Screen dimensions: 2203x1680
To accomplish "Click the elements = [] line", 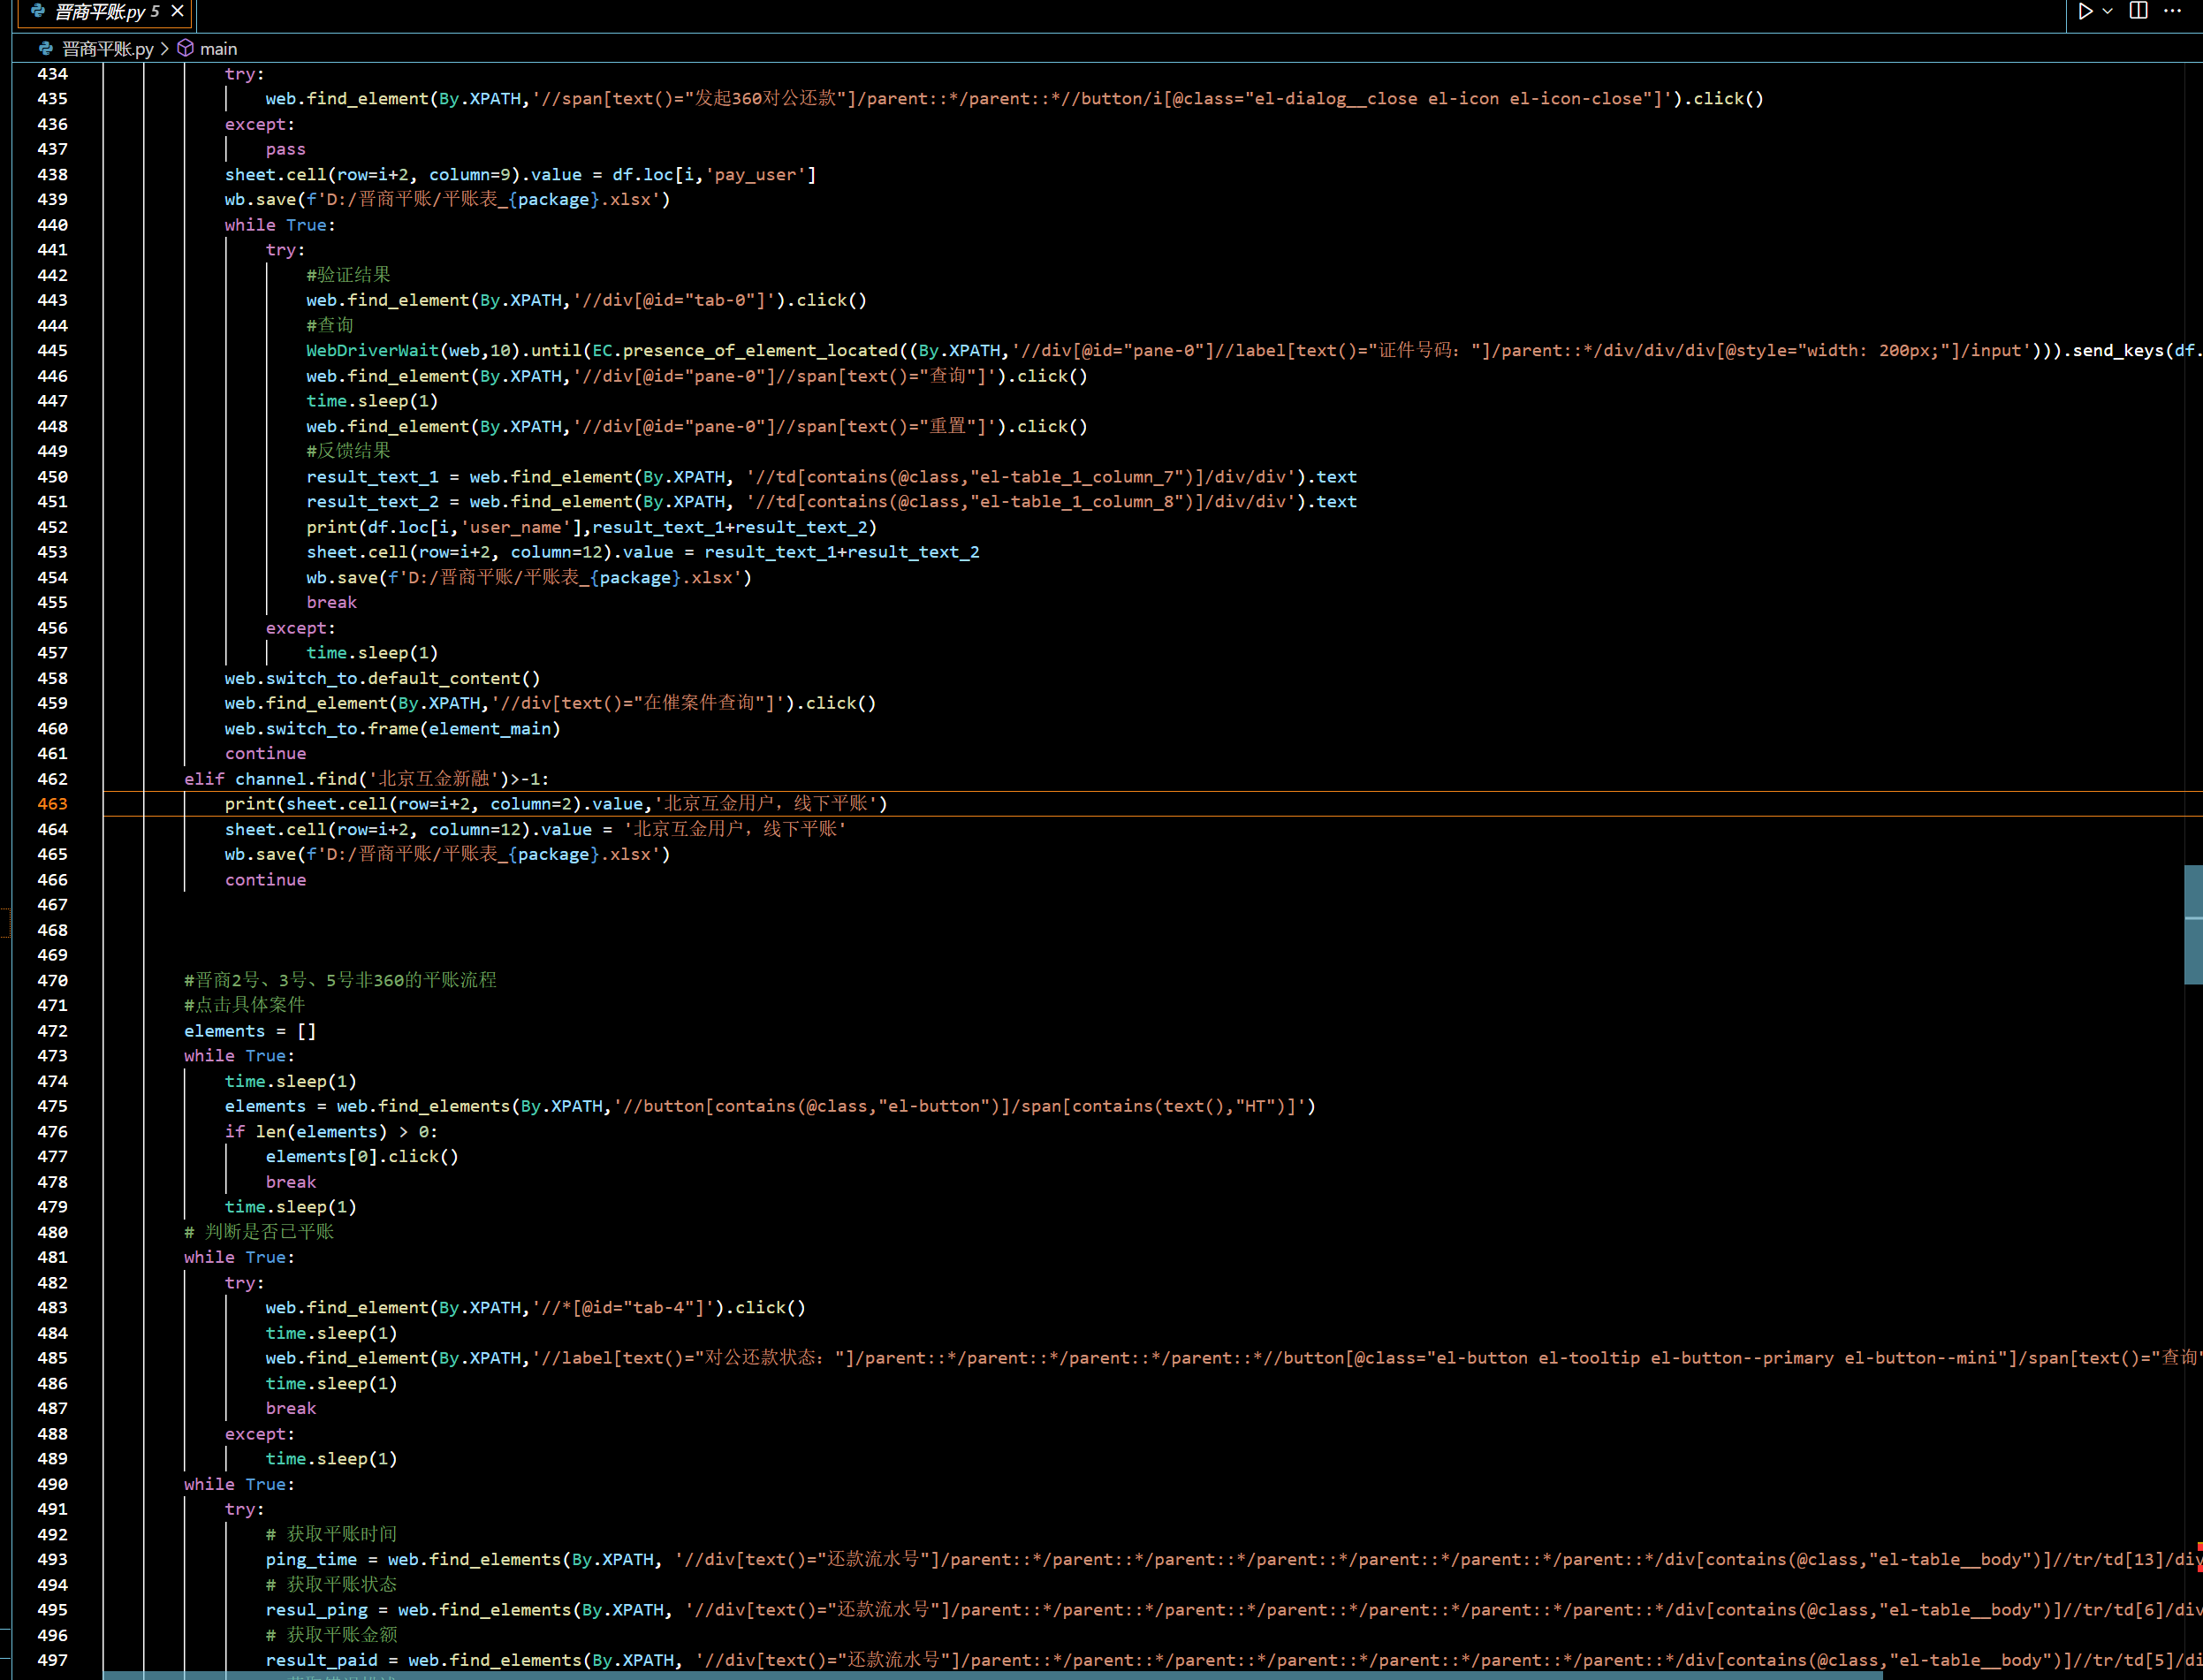I will 250,1031.
